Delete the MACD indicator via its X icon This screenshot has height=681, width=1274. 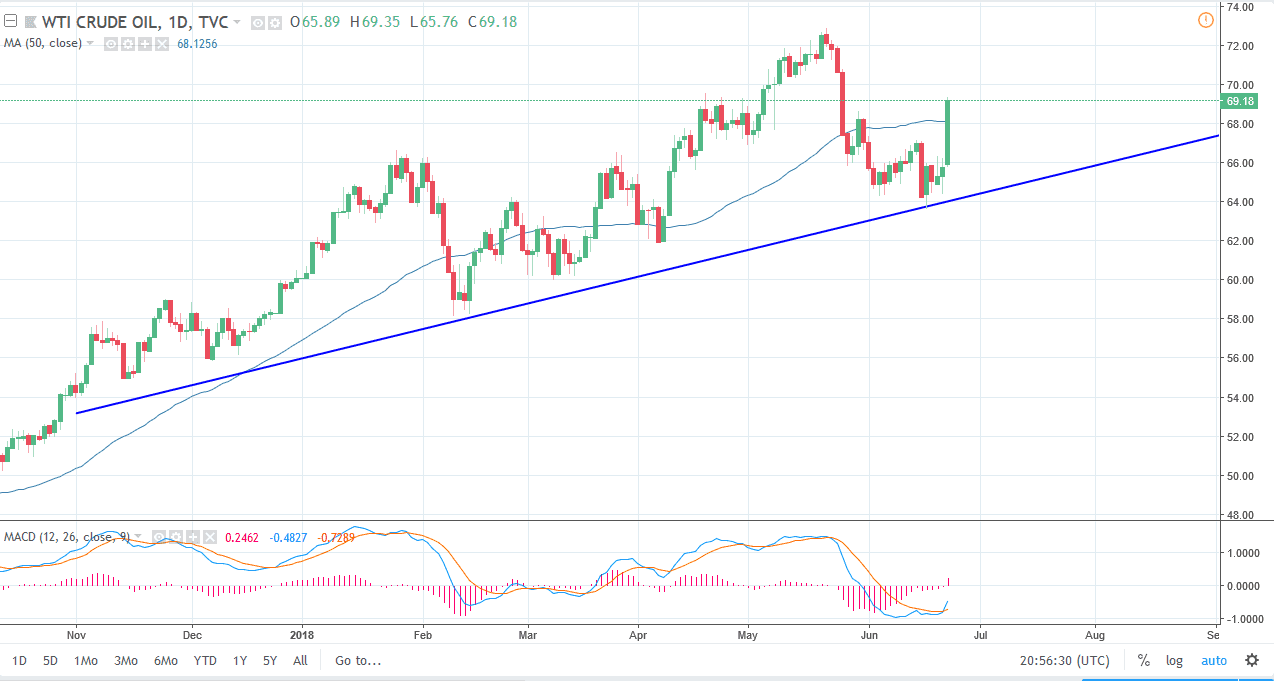pyautogui.click(x=209, y=537)
